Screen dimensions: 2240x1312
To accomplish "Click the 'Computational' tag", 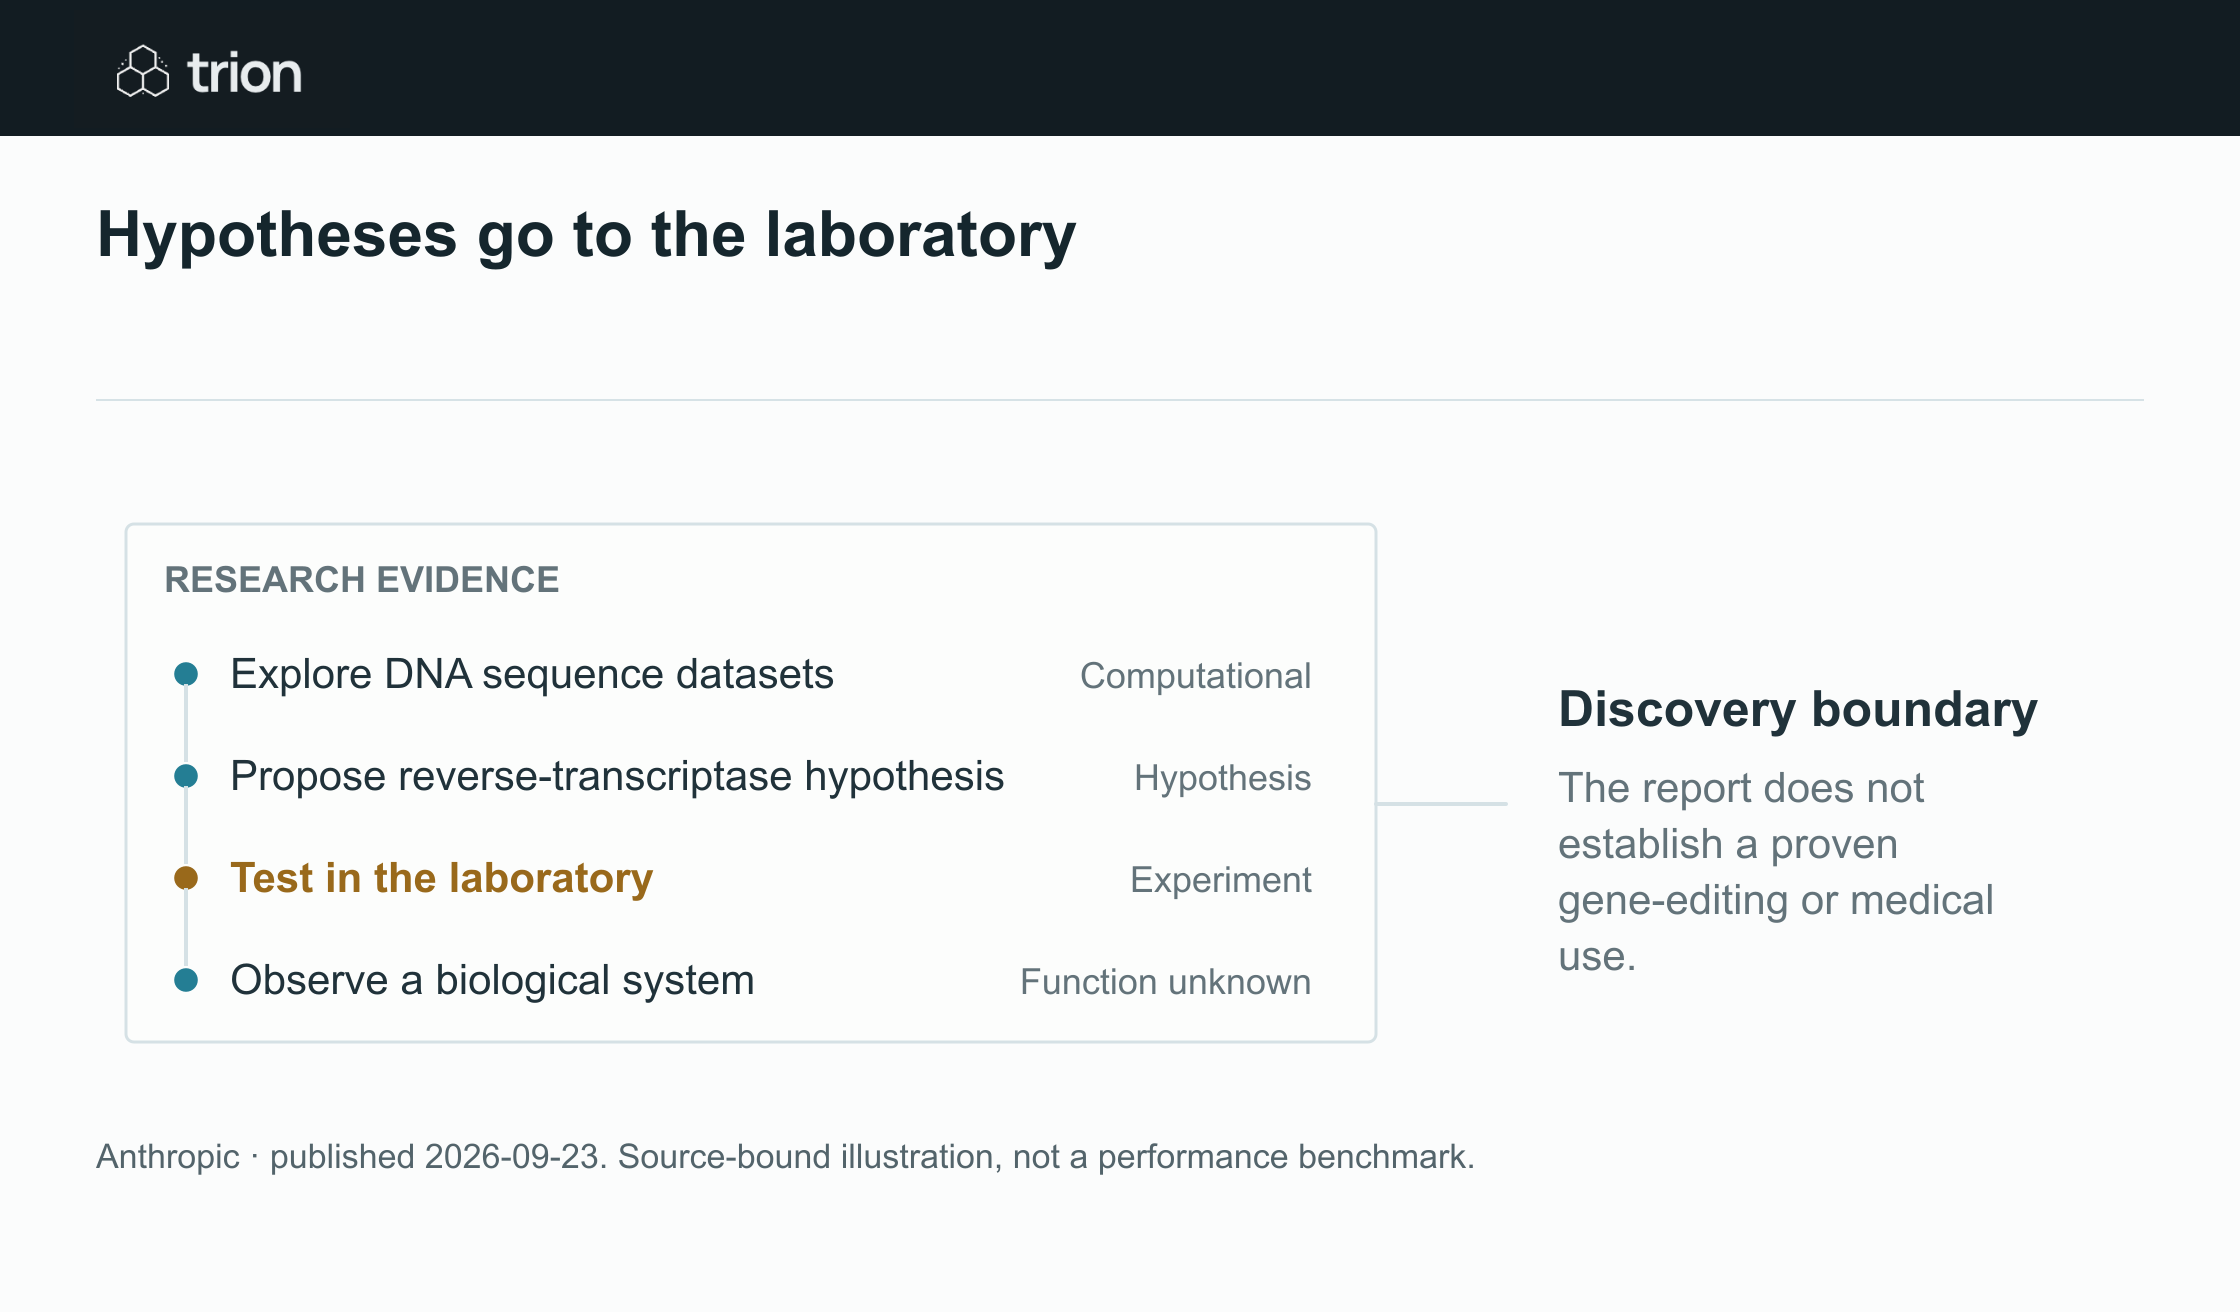I will (1195, 676).
